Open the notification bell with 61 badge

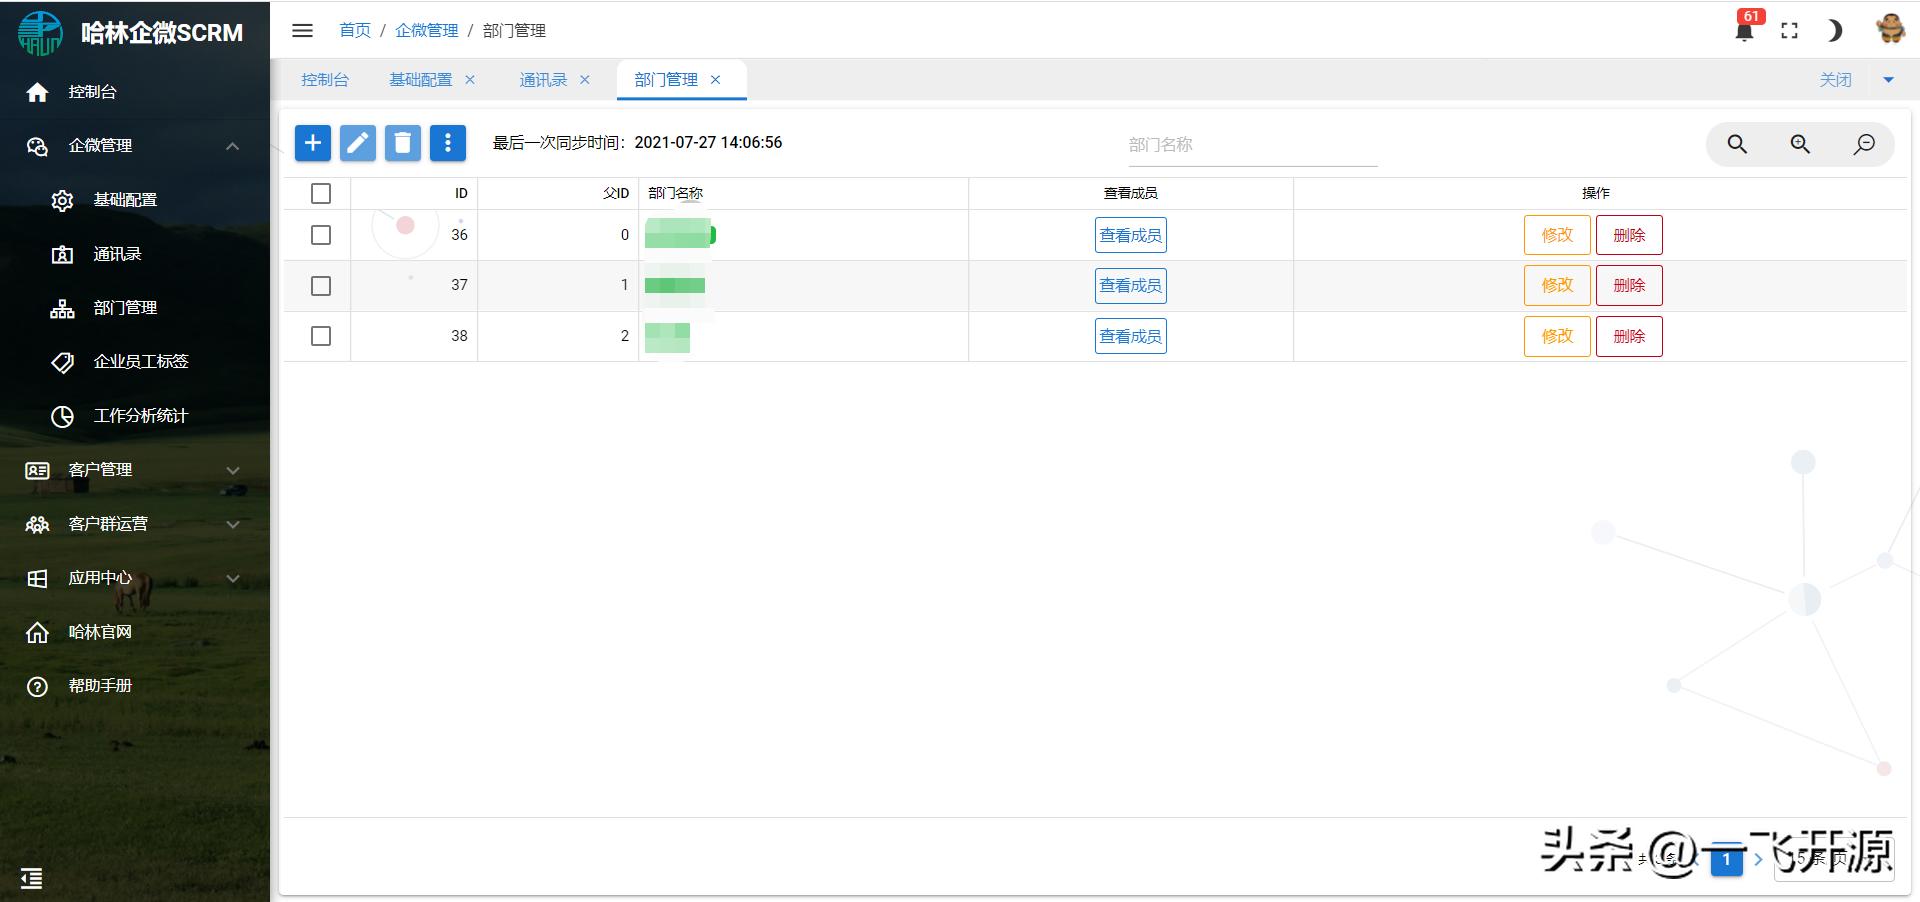[x=1744, y=30]
